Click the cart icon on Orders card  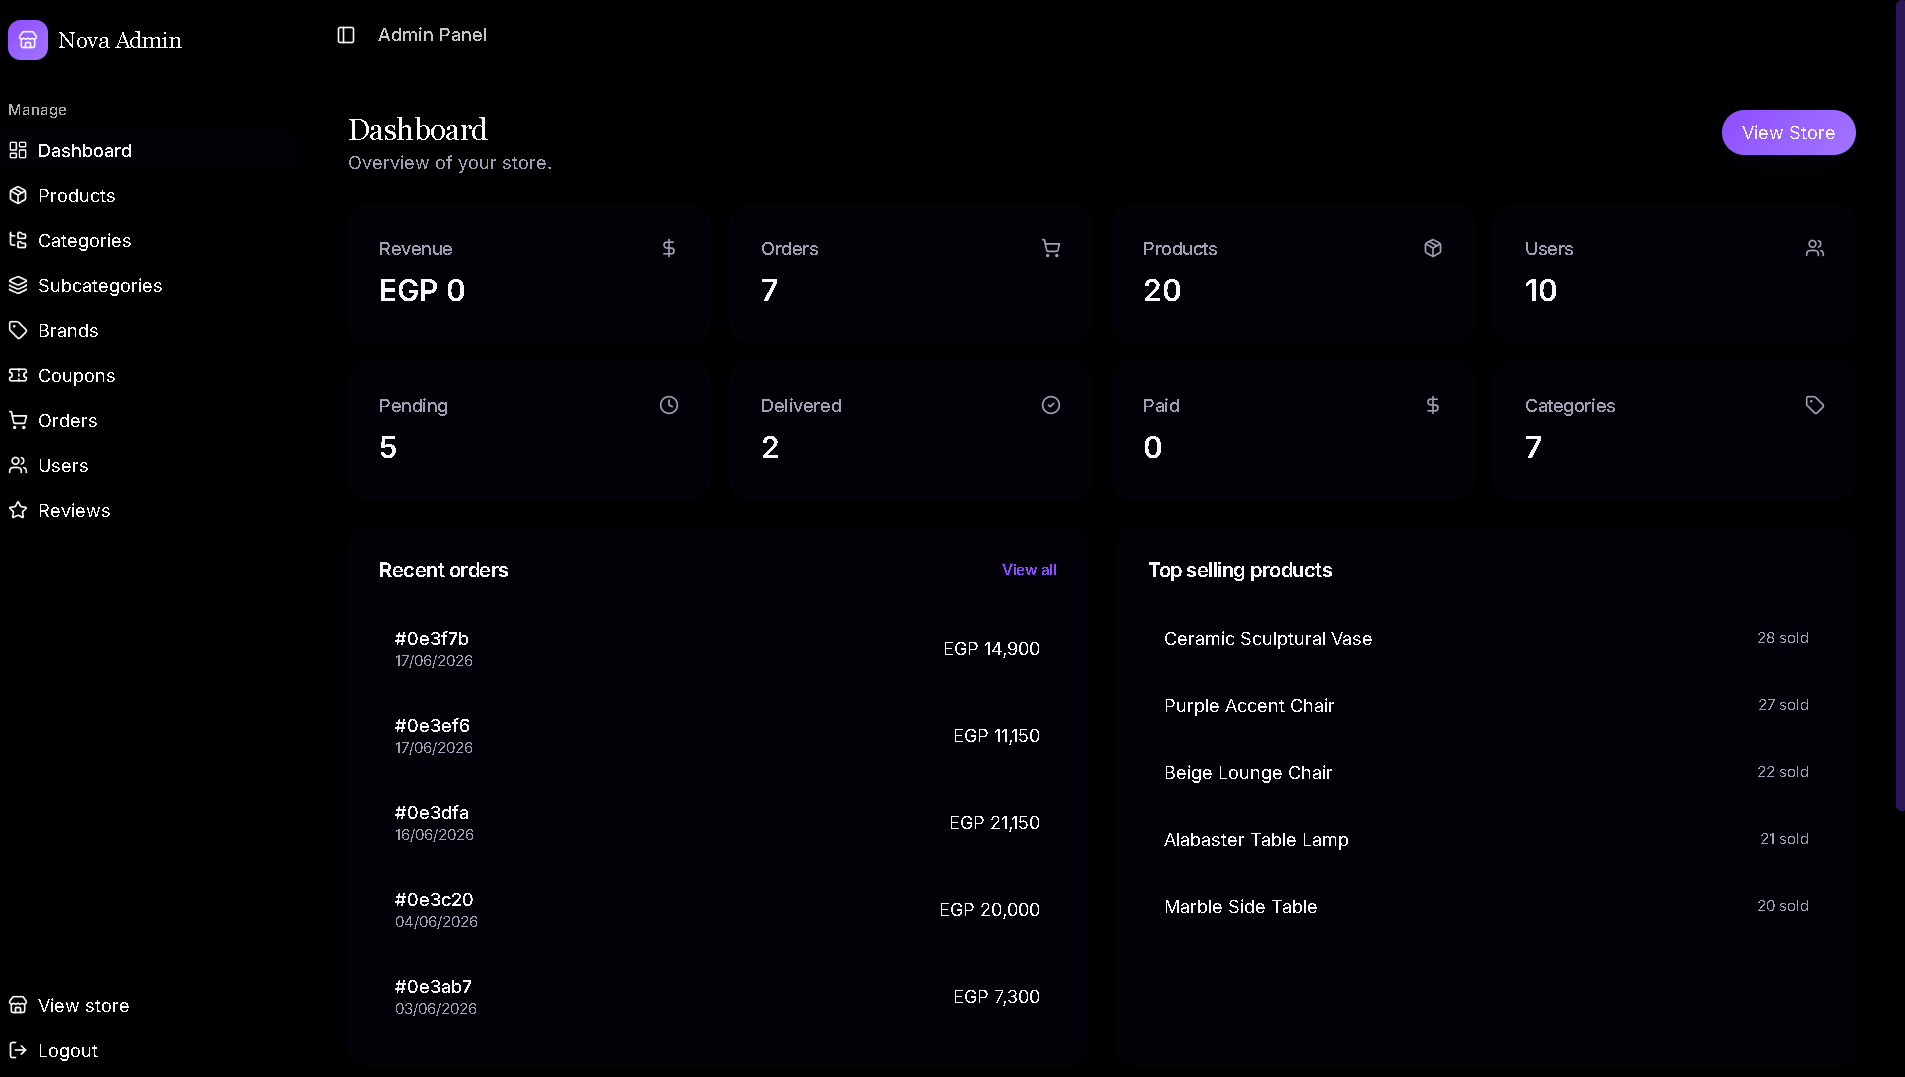click(x=1051, y=248)
